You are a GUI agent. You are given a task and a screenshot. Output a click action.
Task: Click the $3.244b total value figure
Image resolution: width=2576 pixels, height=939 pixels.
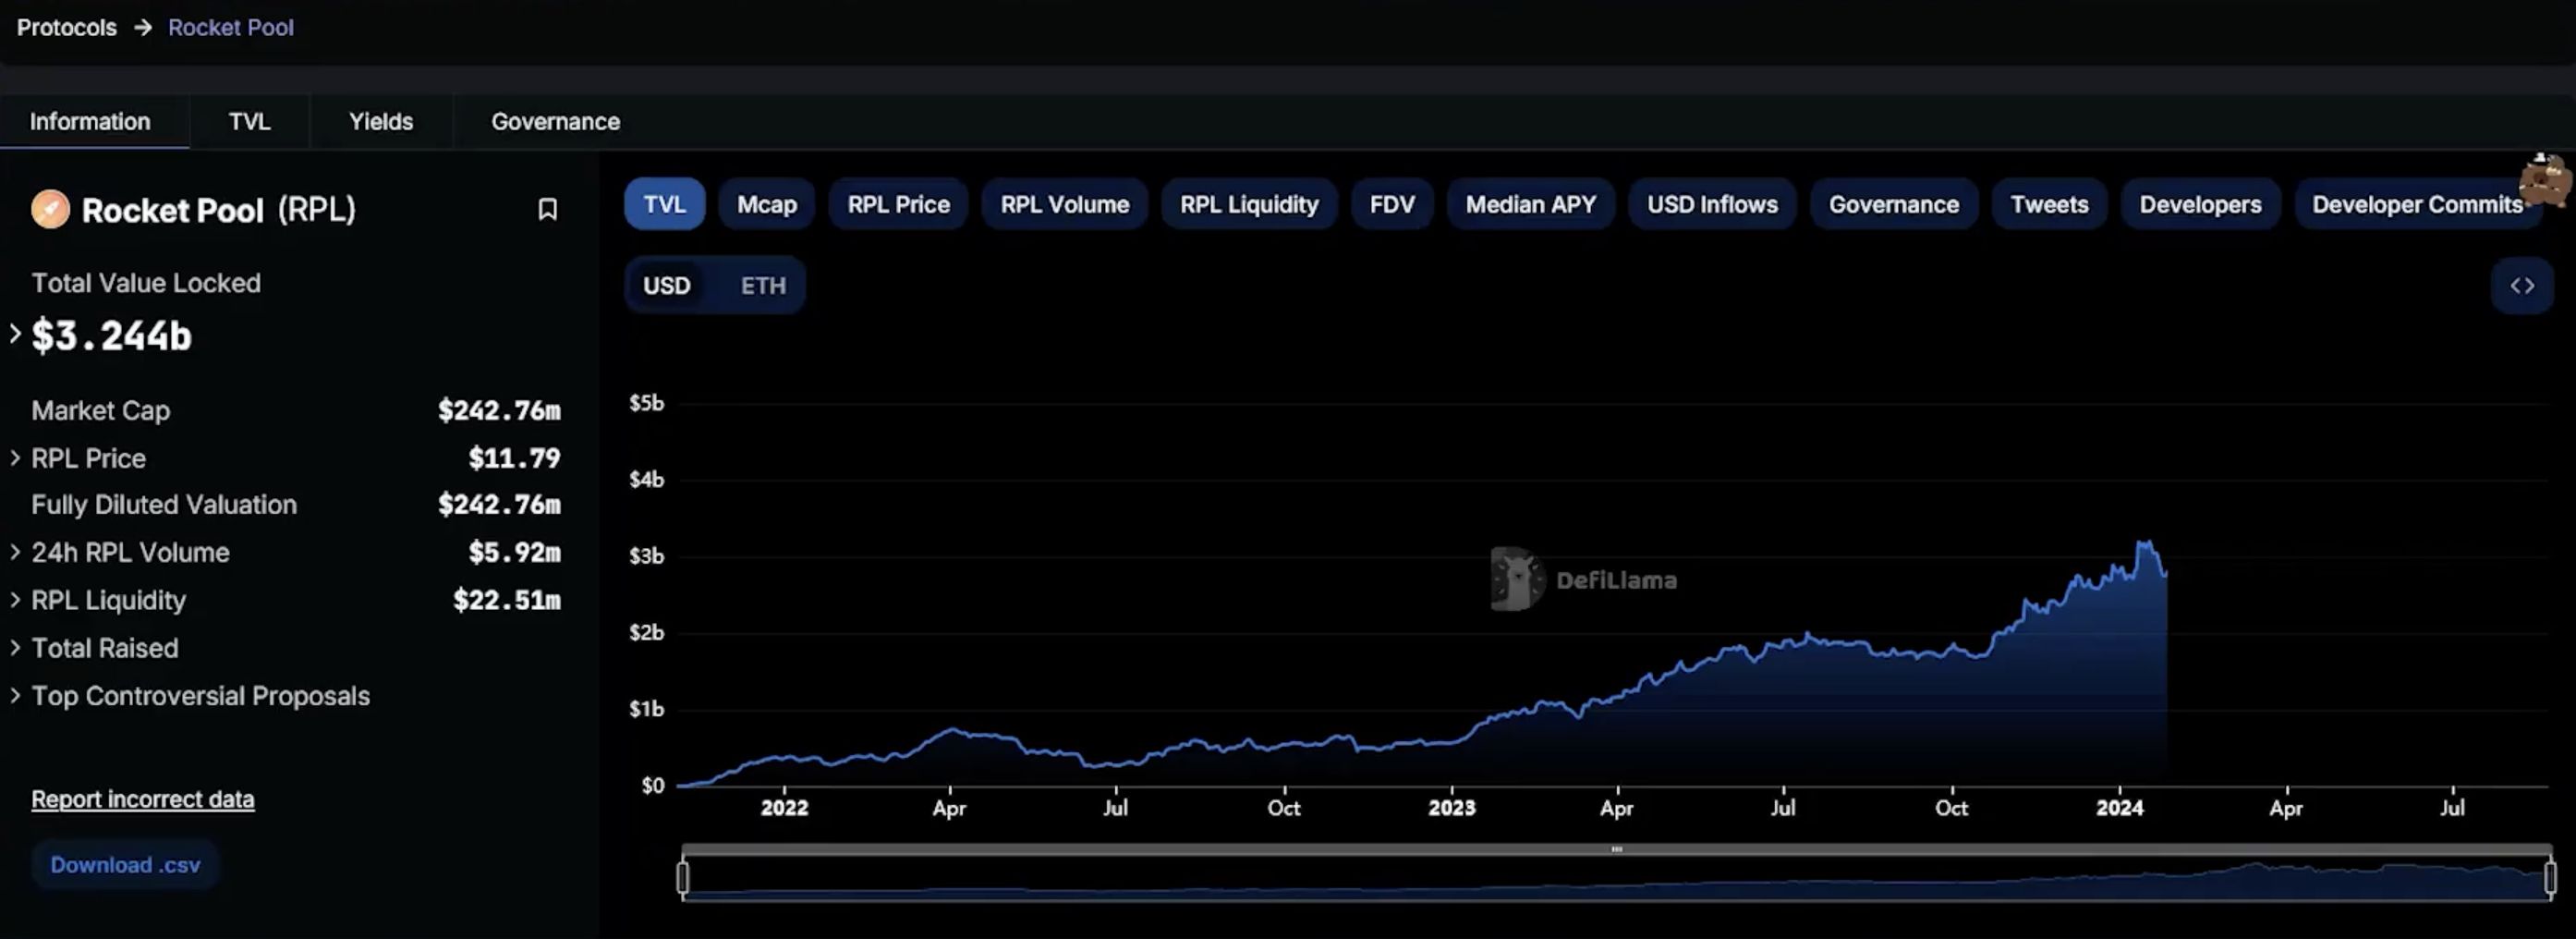(111, 336)
